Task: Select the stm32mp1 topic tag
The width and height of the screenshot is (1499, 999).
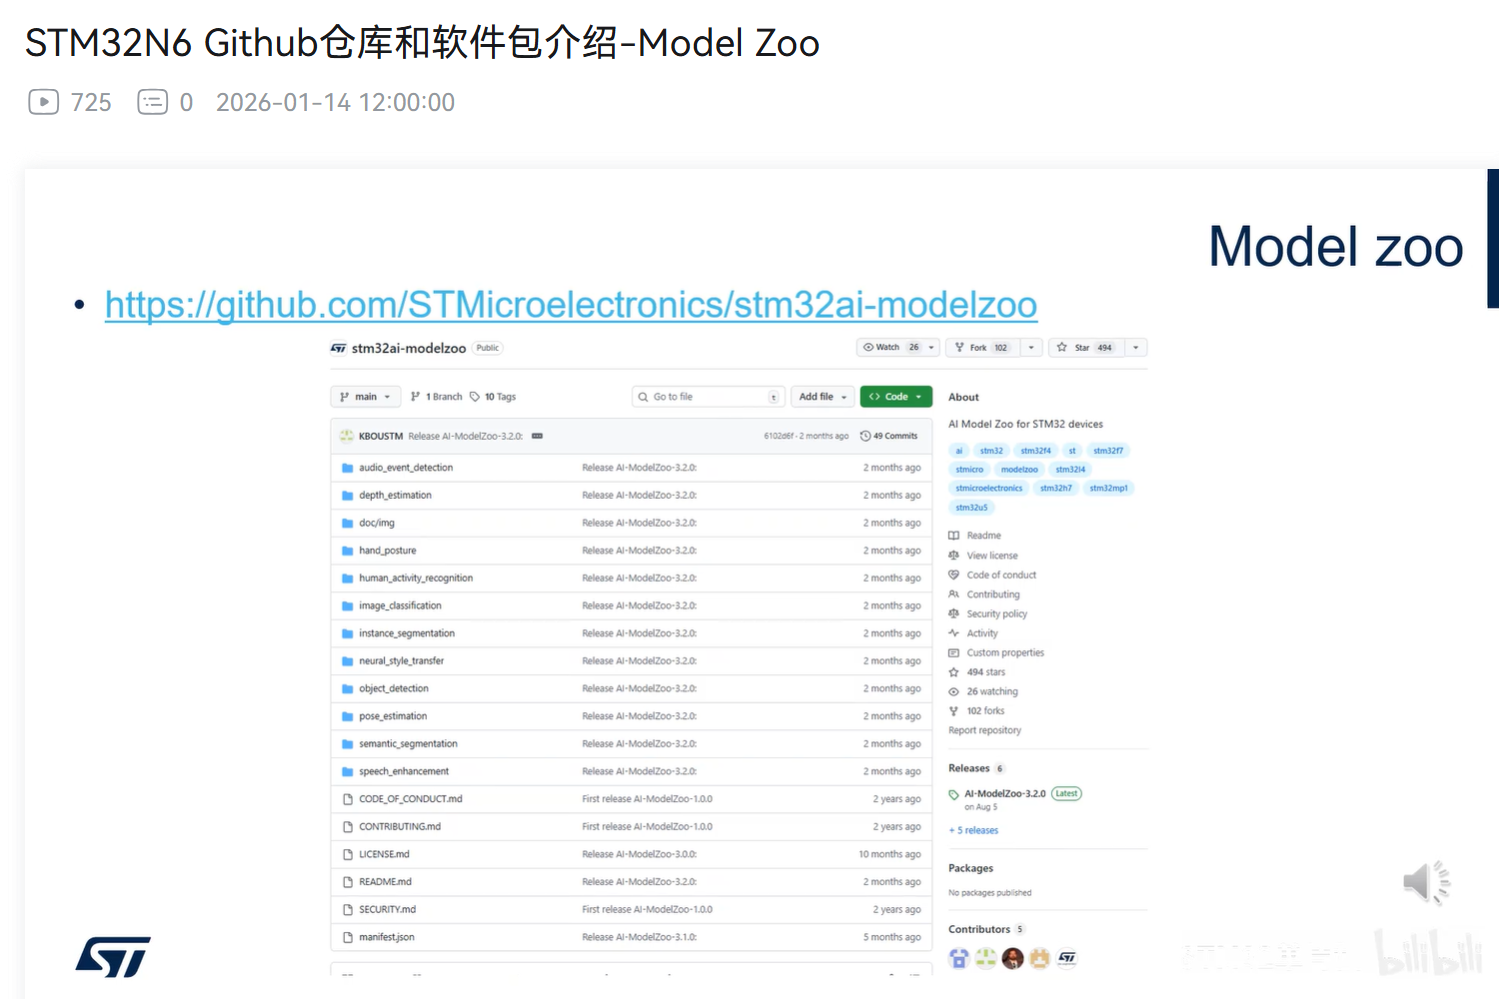Action: coord(1108,489)
